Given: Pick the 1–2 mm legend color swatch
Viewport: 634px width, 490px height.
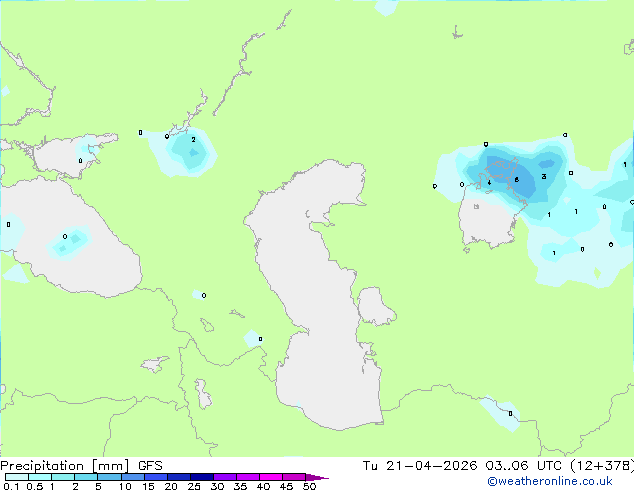Looking at the screenshot, I should (63, 477).
